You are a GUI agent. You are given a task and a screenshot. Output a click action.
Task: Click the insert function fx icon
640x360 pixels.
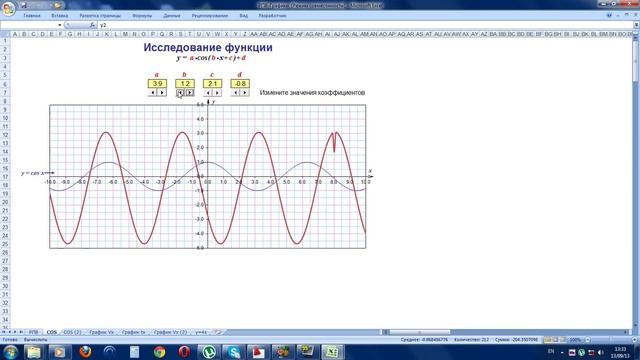pos(92,25)
